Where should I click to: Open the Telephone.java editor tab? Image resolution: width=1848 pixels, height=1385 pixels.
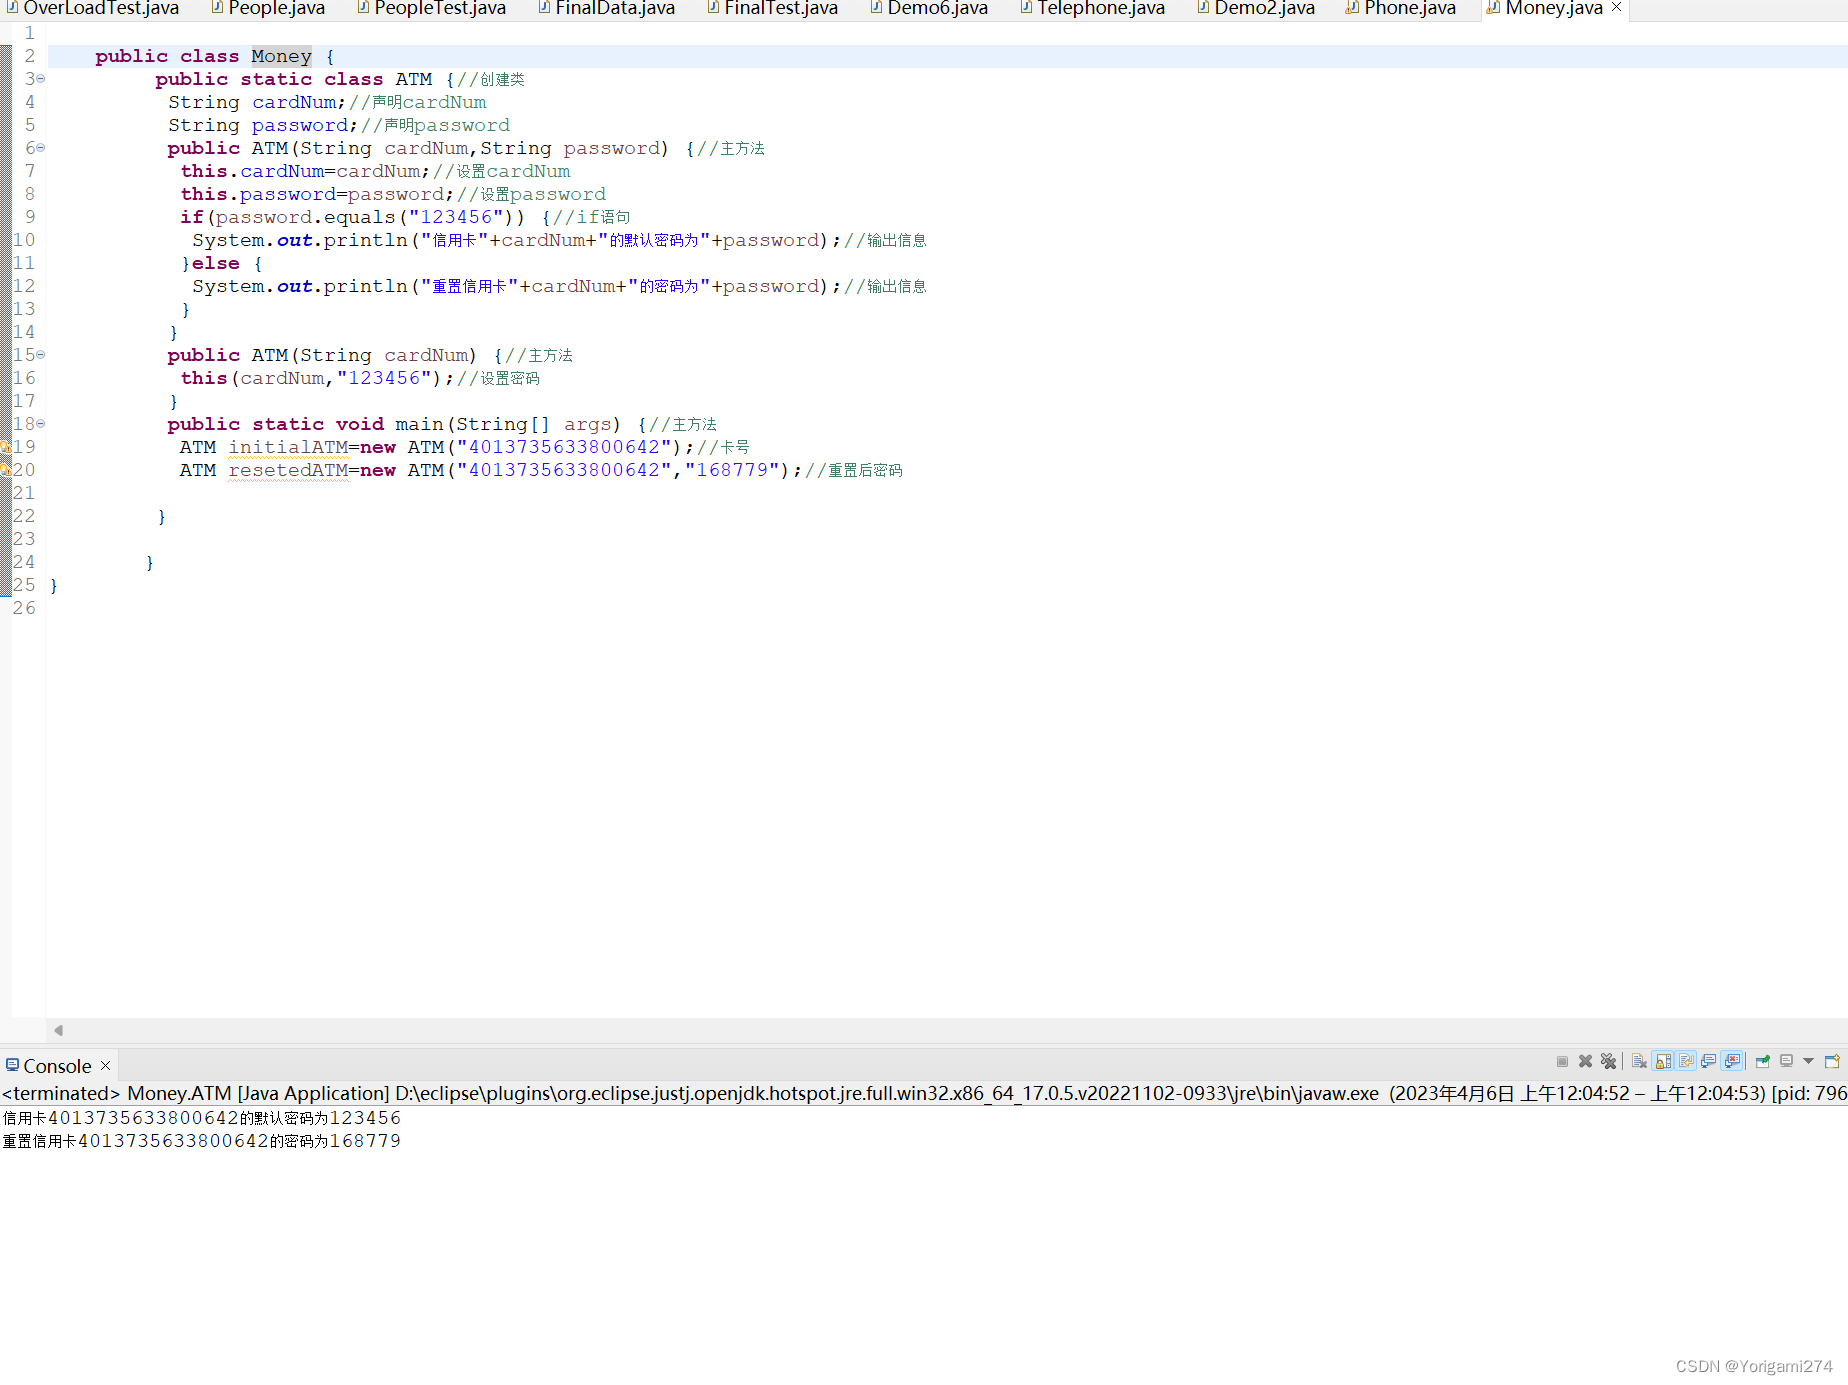(x=1092, y=8)
